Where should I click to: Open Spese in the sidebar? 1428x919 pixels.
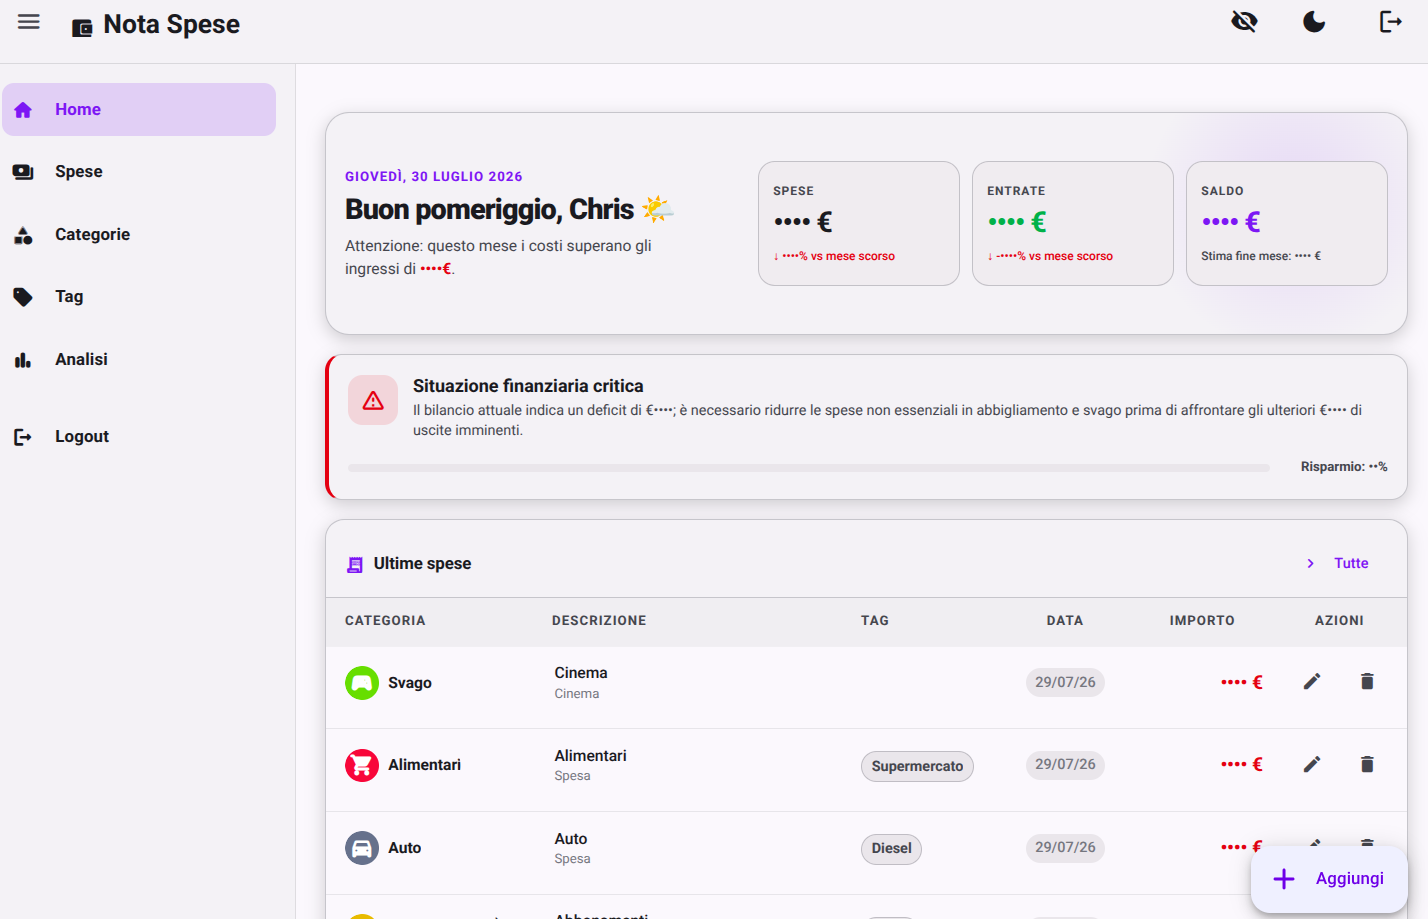tap(139, 172)
